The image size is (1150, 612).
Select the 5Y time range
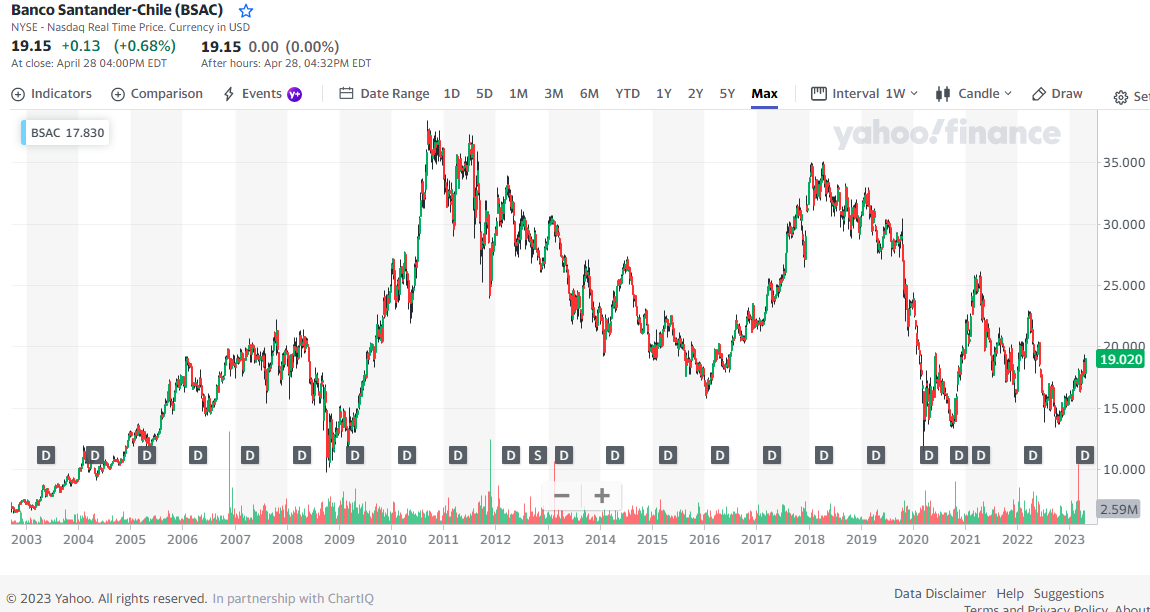pos(727,94)
